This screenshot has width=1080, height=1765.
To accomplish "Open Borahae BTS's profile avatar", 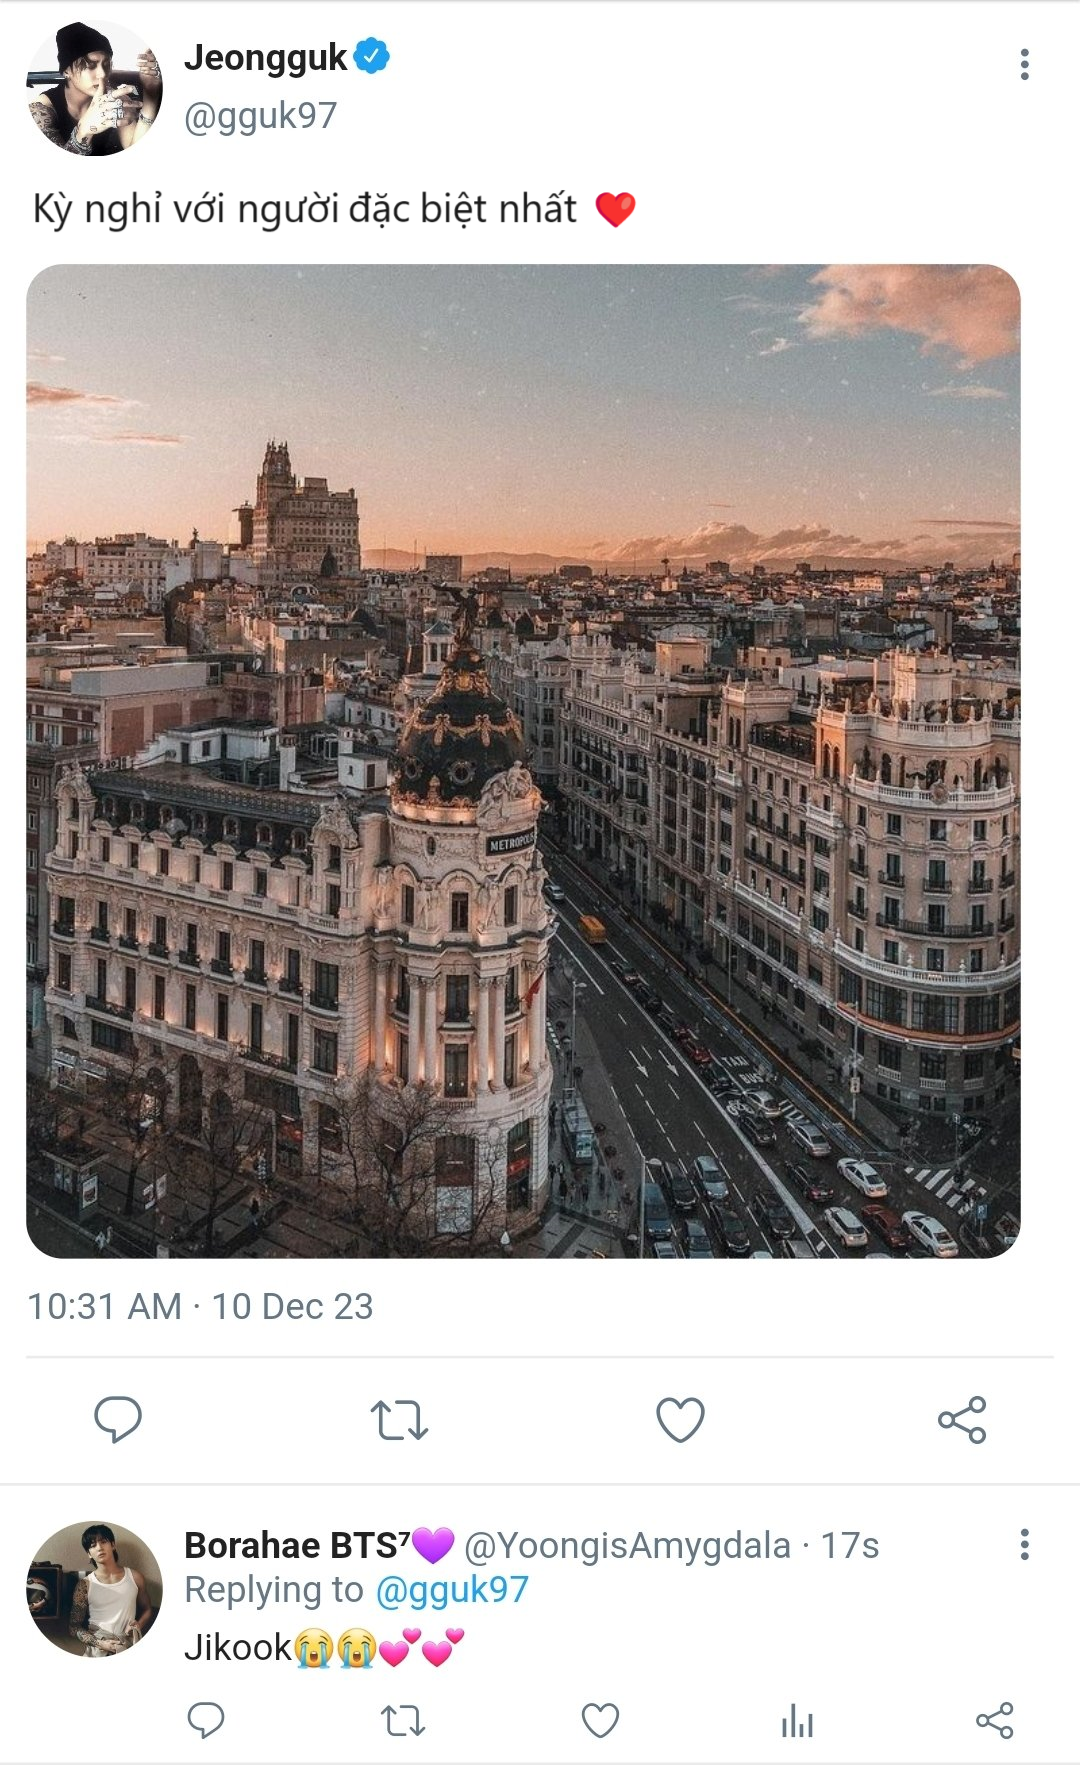I will click(x=94, y=1589).
